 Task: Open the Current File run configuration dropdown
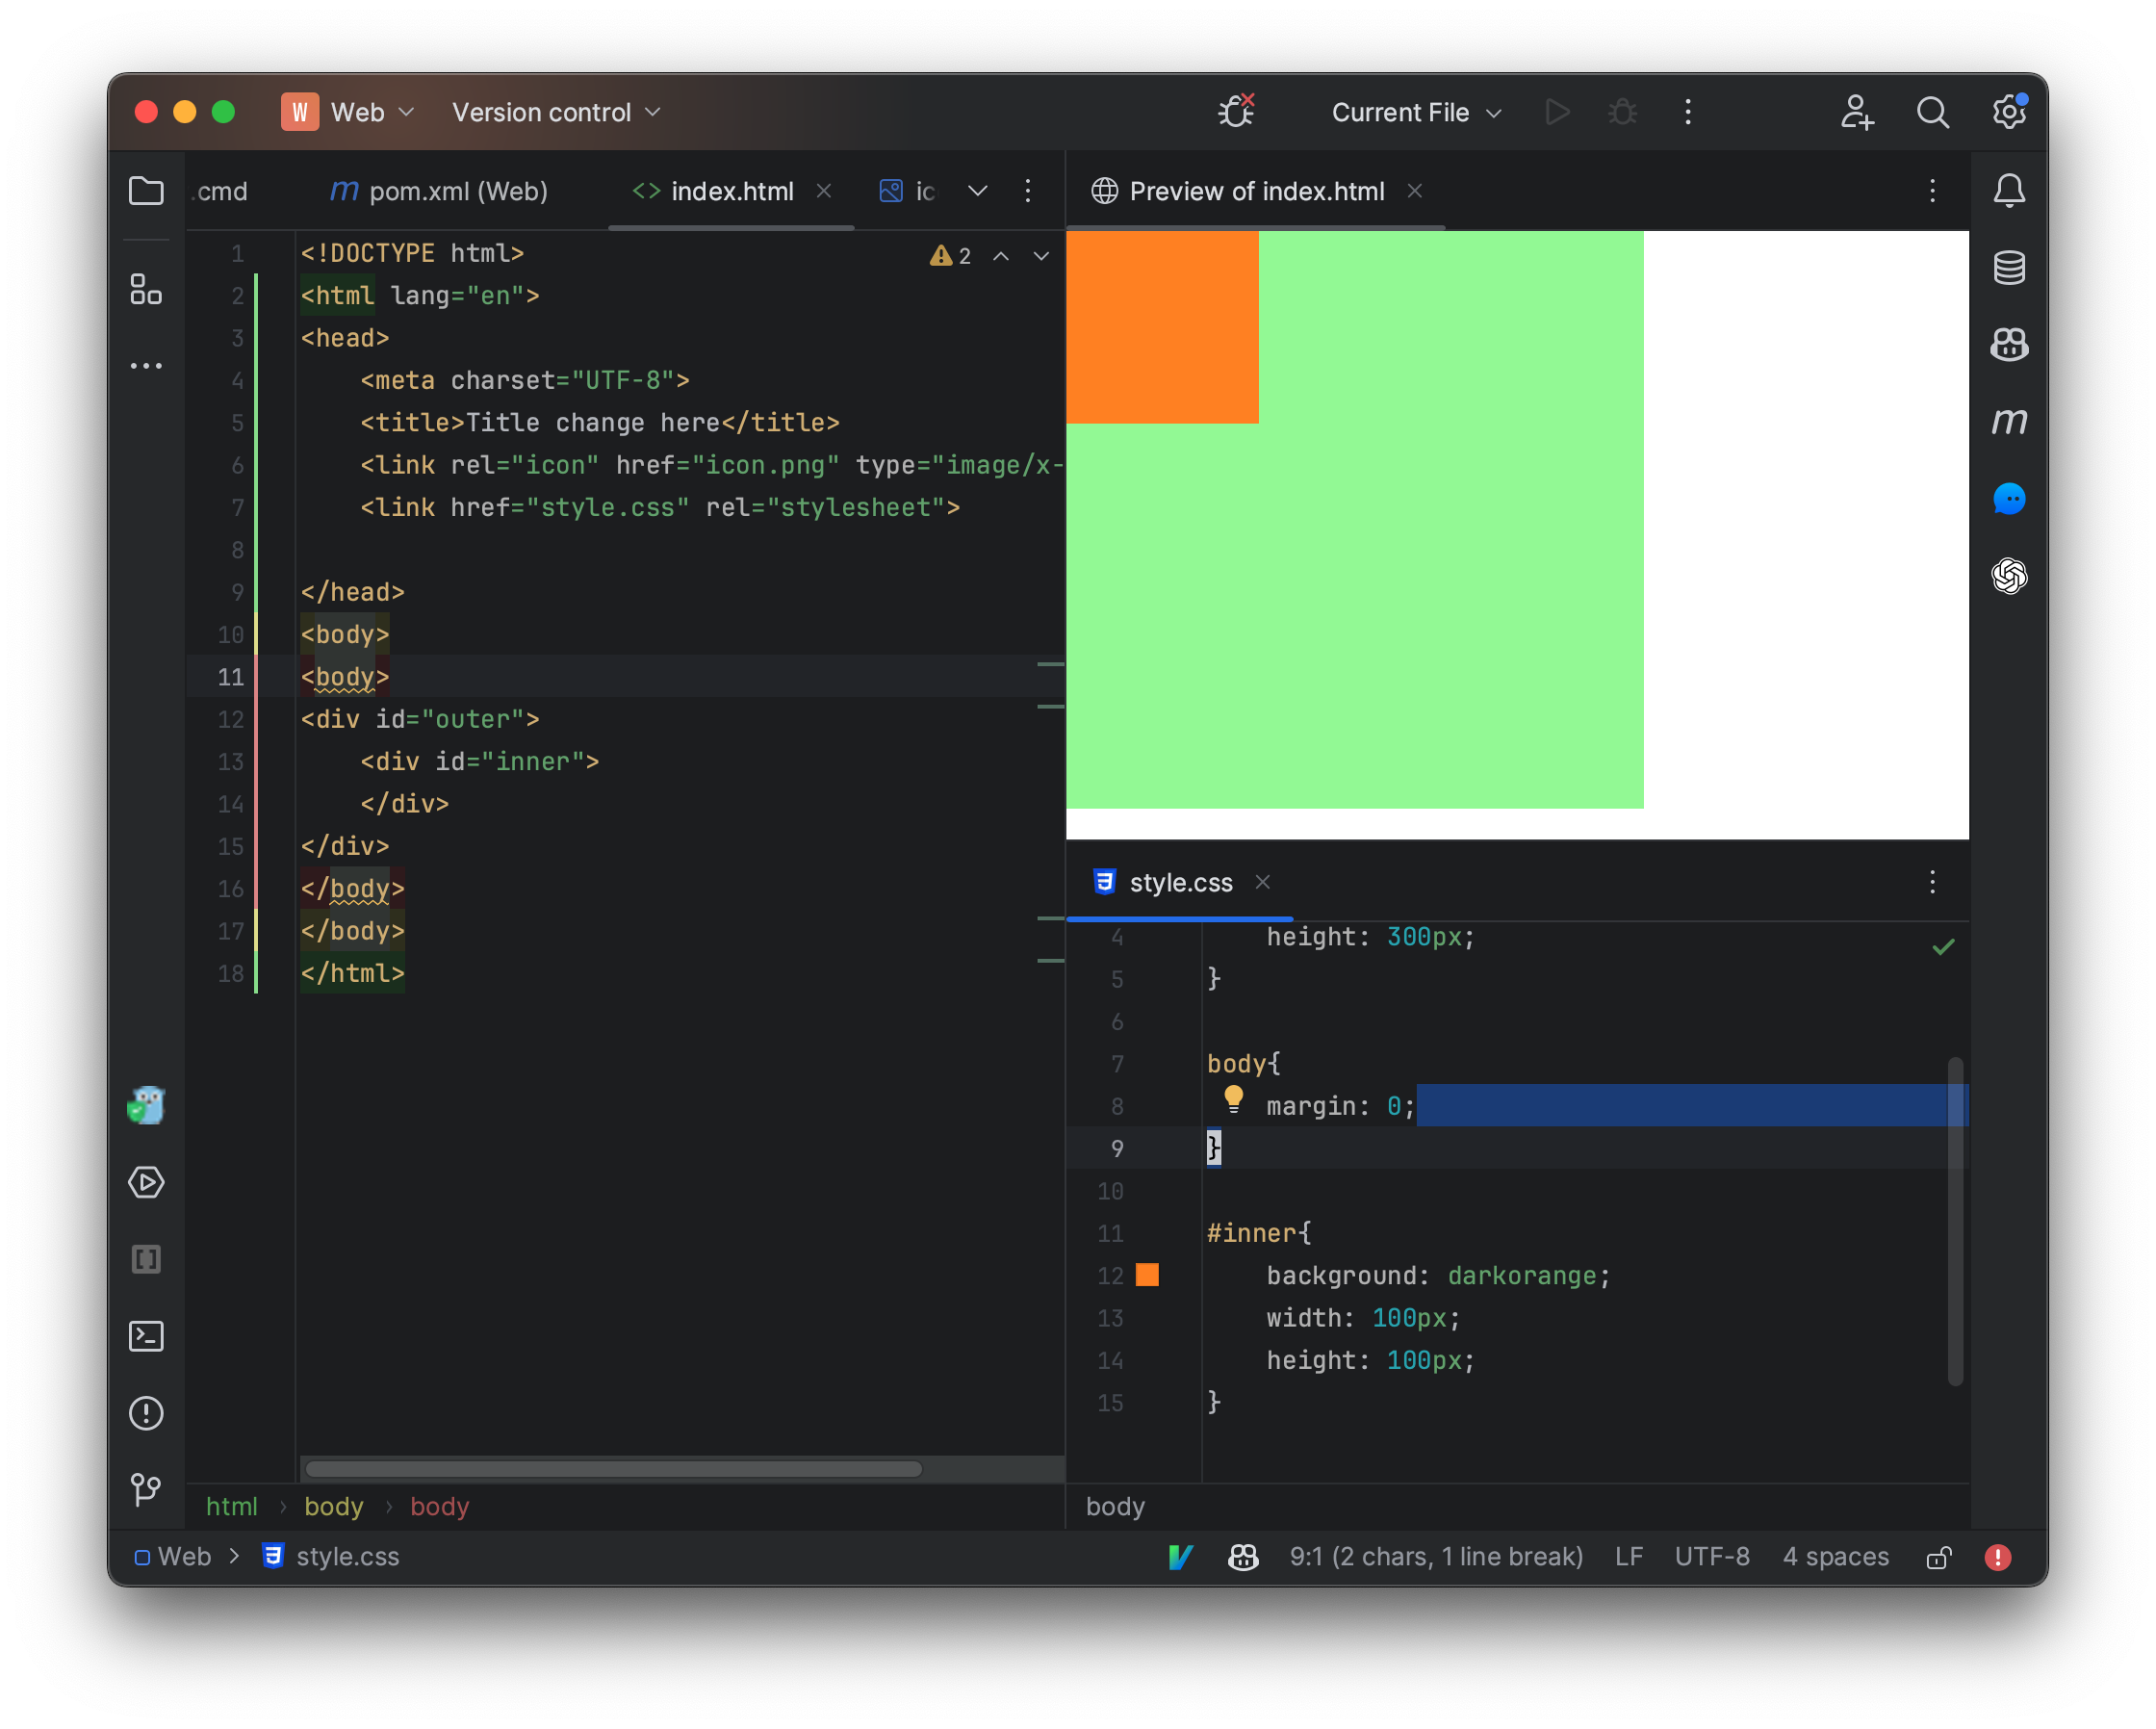pyautogui.click(x=1414, y=112)
